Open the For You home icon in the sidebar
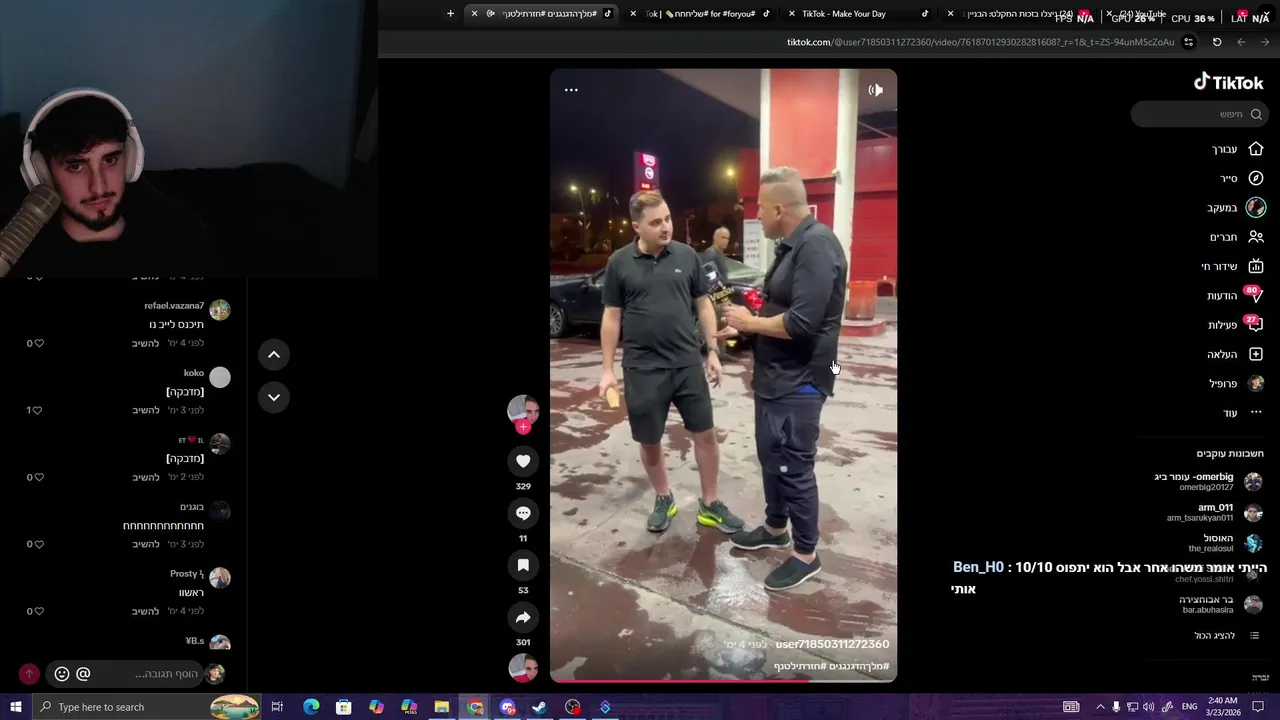This screenshot has height=720, width=1280. (1256, 149)
